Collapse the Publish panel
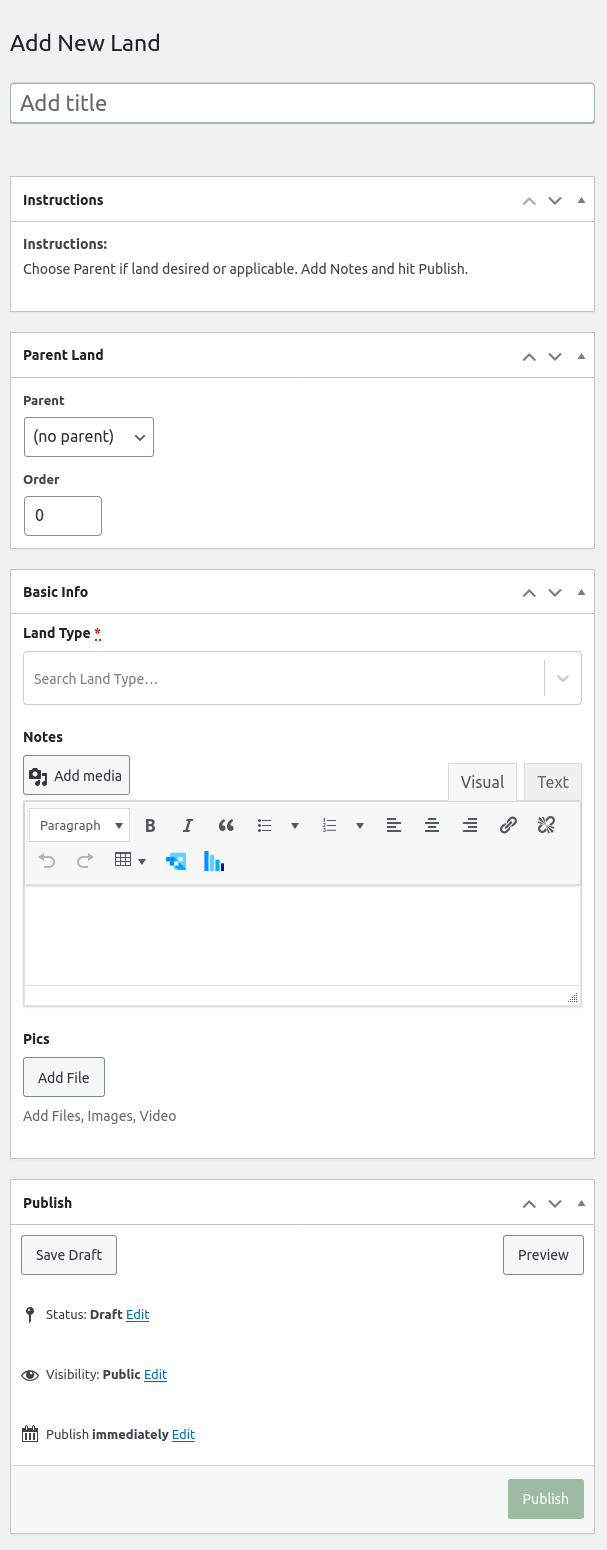This screenshot has height=1550, width=607. [582, 1203]
